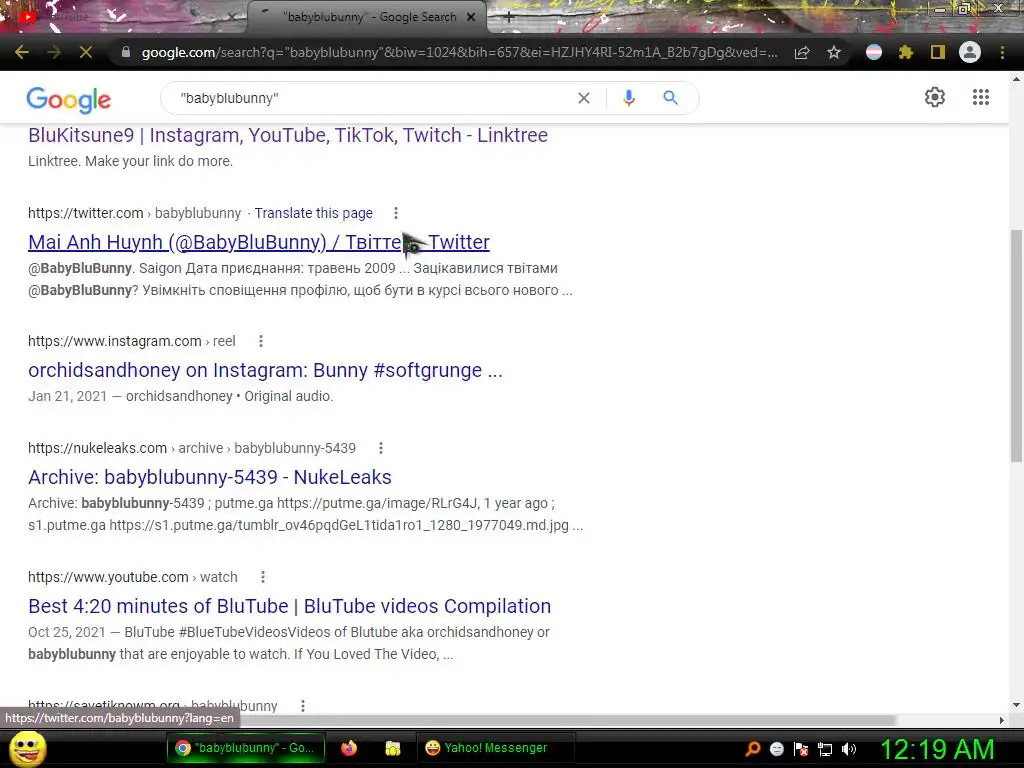Viewport: 1024px width, 768px height.
Task: Select Chrome babyblubunny taskbar button
Action: [245, 748]
